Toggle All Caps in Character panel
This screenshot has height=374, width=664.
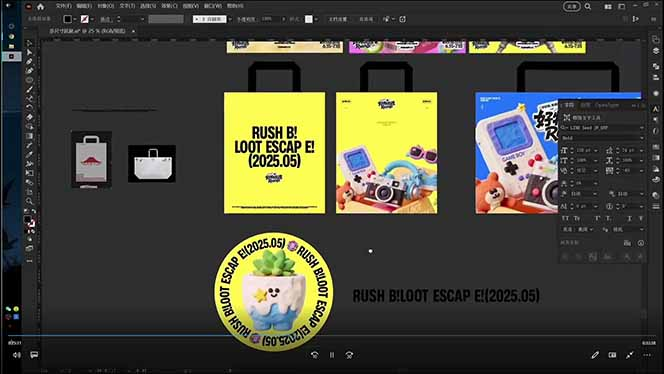coord(565,218)
